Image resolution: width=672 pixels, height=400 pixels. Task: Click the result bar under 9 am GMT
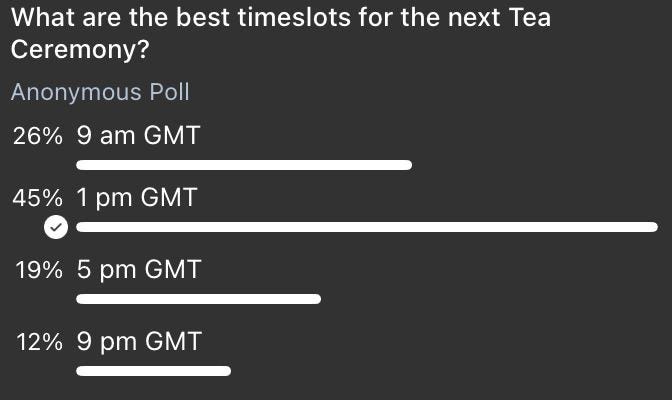244,165
